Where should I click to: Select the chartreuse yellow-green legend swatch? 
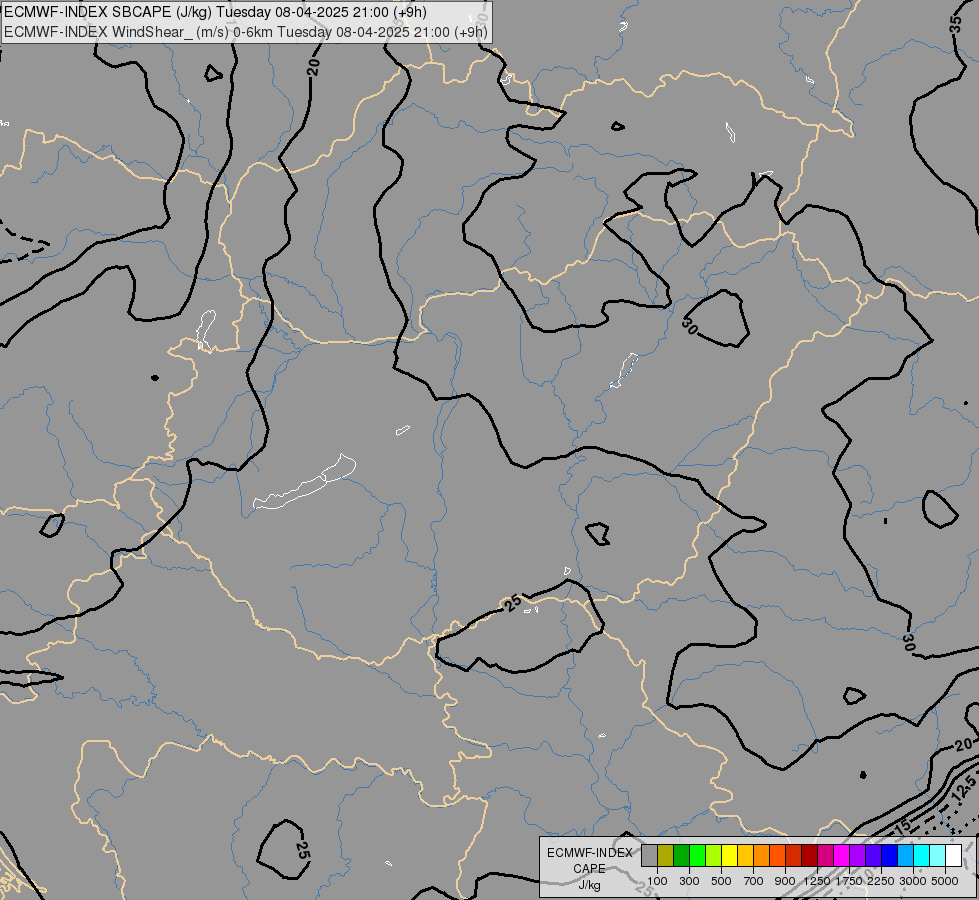point(714,856)
